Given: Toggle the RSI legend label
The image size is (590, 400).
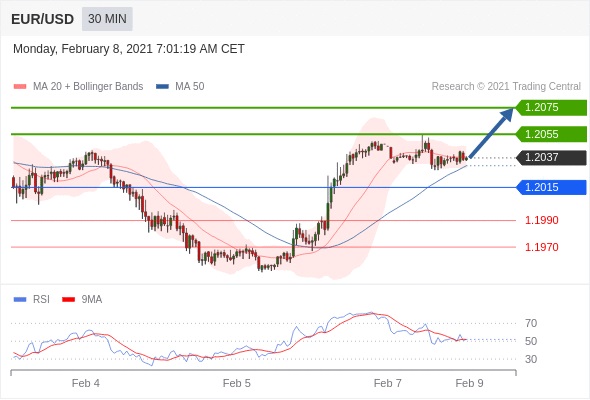Looking at the screenshot, I should click(41, 300).
